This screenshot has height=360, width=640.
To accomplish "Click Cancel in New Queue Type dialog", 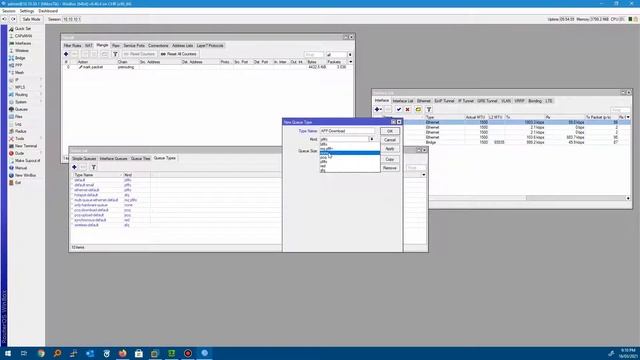I will pos(390,140).
